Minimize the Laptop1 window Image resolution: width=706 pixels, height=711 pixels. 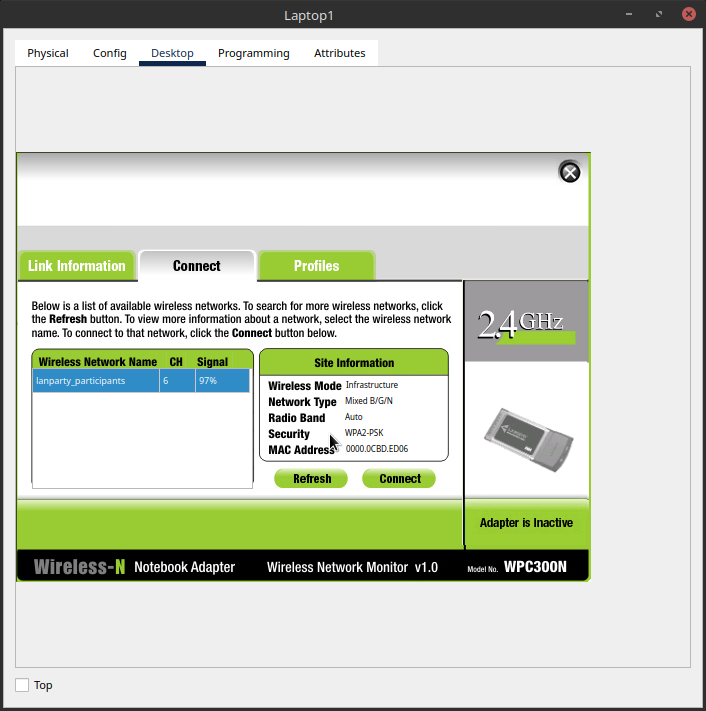click(x=629, y=15)
